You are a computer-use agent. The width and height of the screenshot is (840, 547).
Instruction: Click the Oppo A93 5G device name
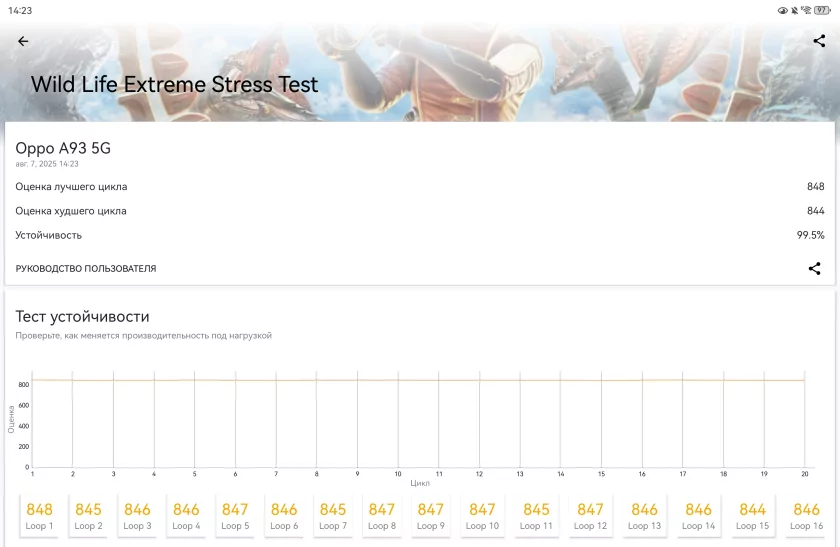click(63, 148)
